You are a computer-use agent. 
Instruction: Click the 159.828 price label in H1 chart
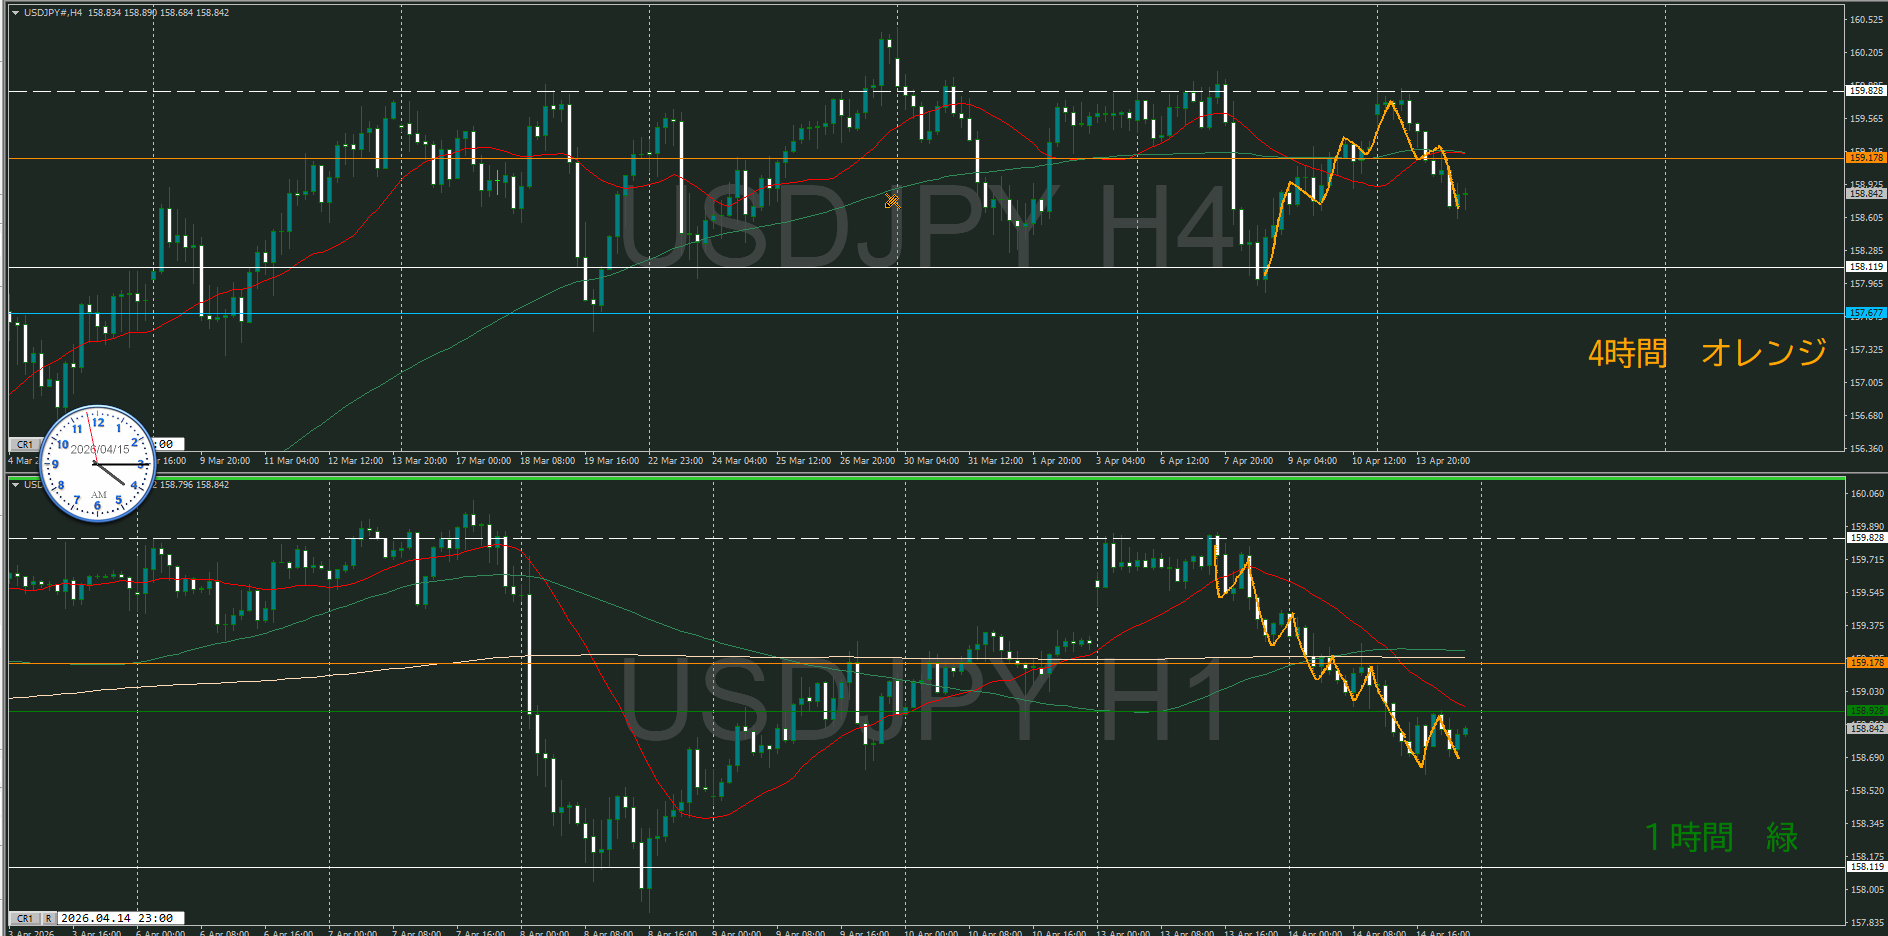pyautogui.click(x=1865, y=538)
